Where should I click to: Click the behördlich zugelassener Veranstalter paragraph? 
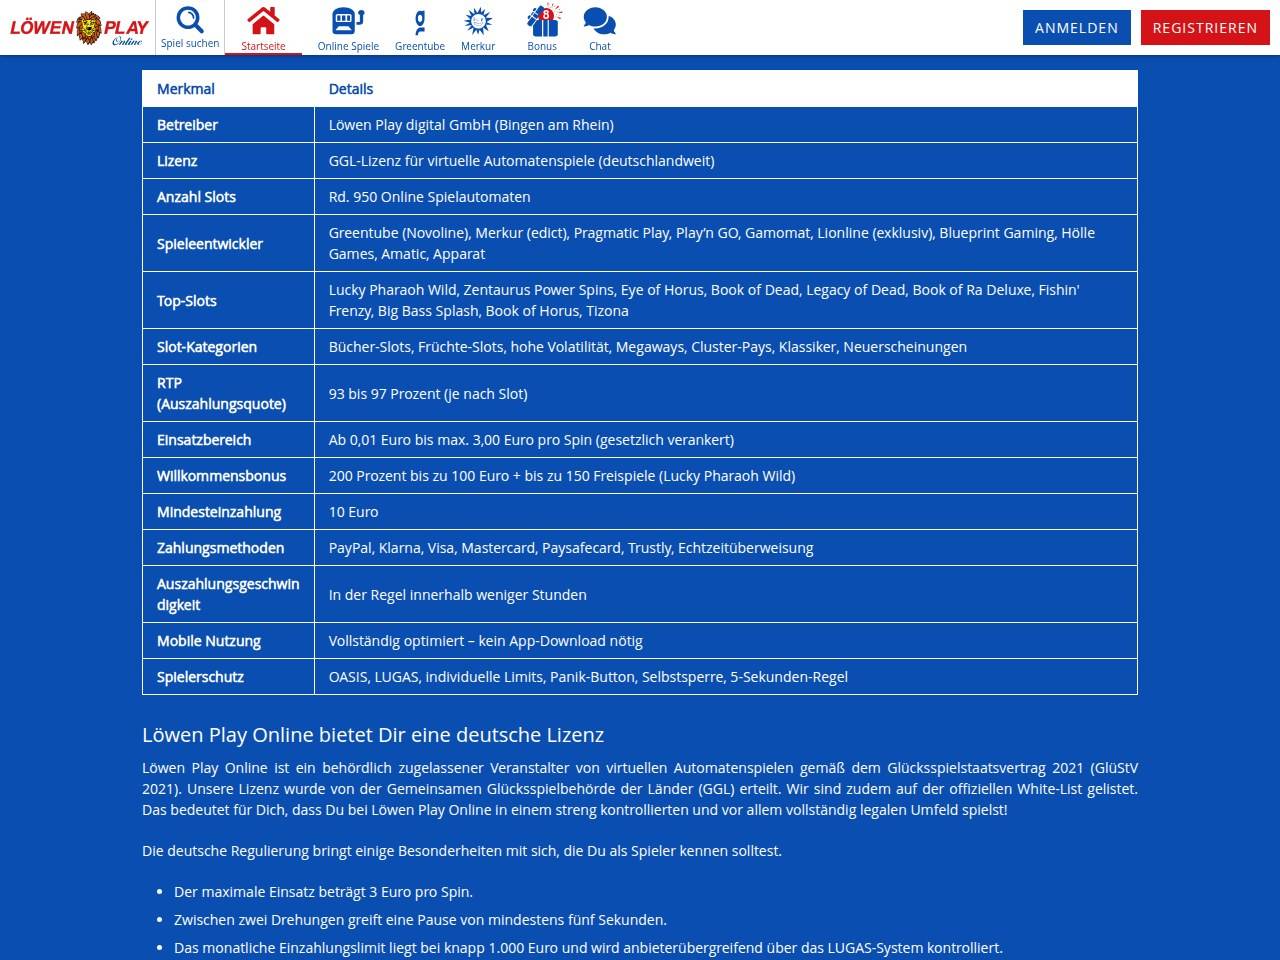pos(640,789)
